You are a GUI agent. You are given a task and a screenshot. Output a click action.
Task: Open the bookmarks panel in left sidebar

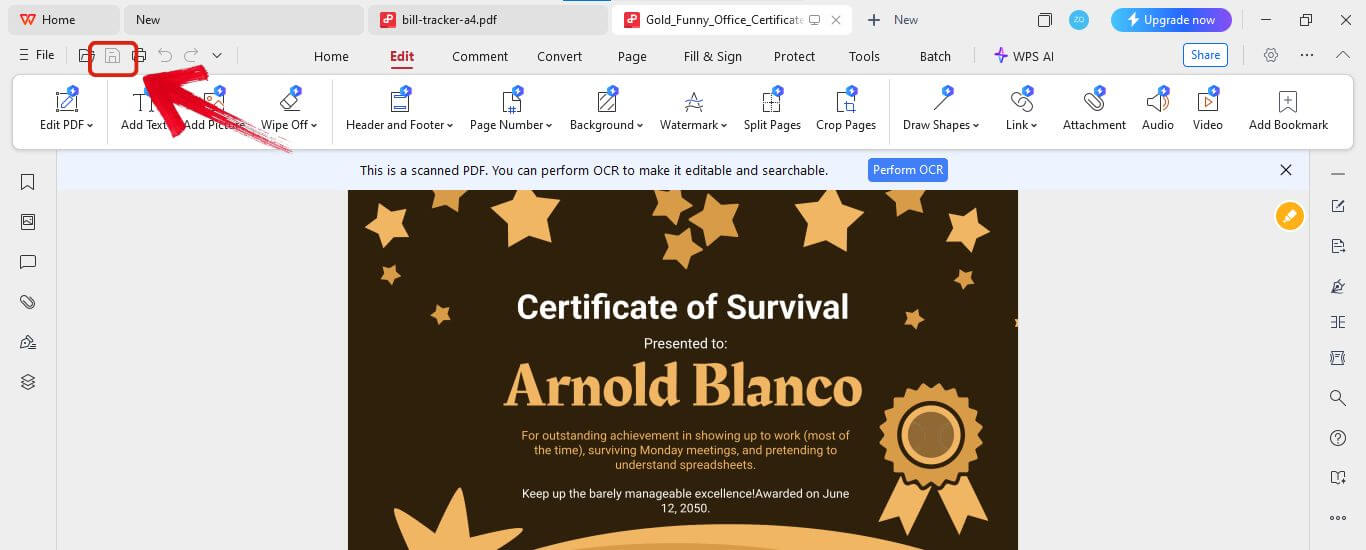(28, 182)
